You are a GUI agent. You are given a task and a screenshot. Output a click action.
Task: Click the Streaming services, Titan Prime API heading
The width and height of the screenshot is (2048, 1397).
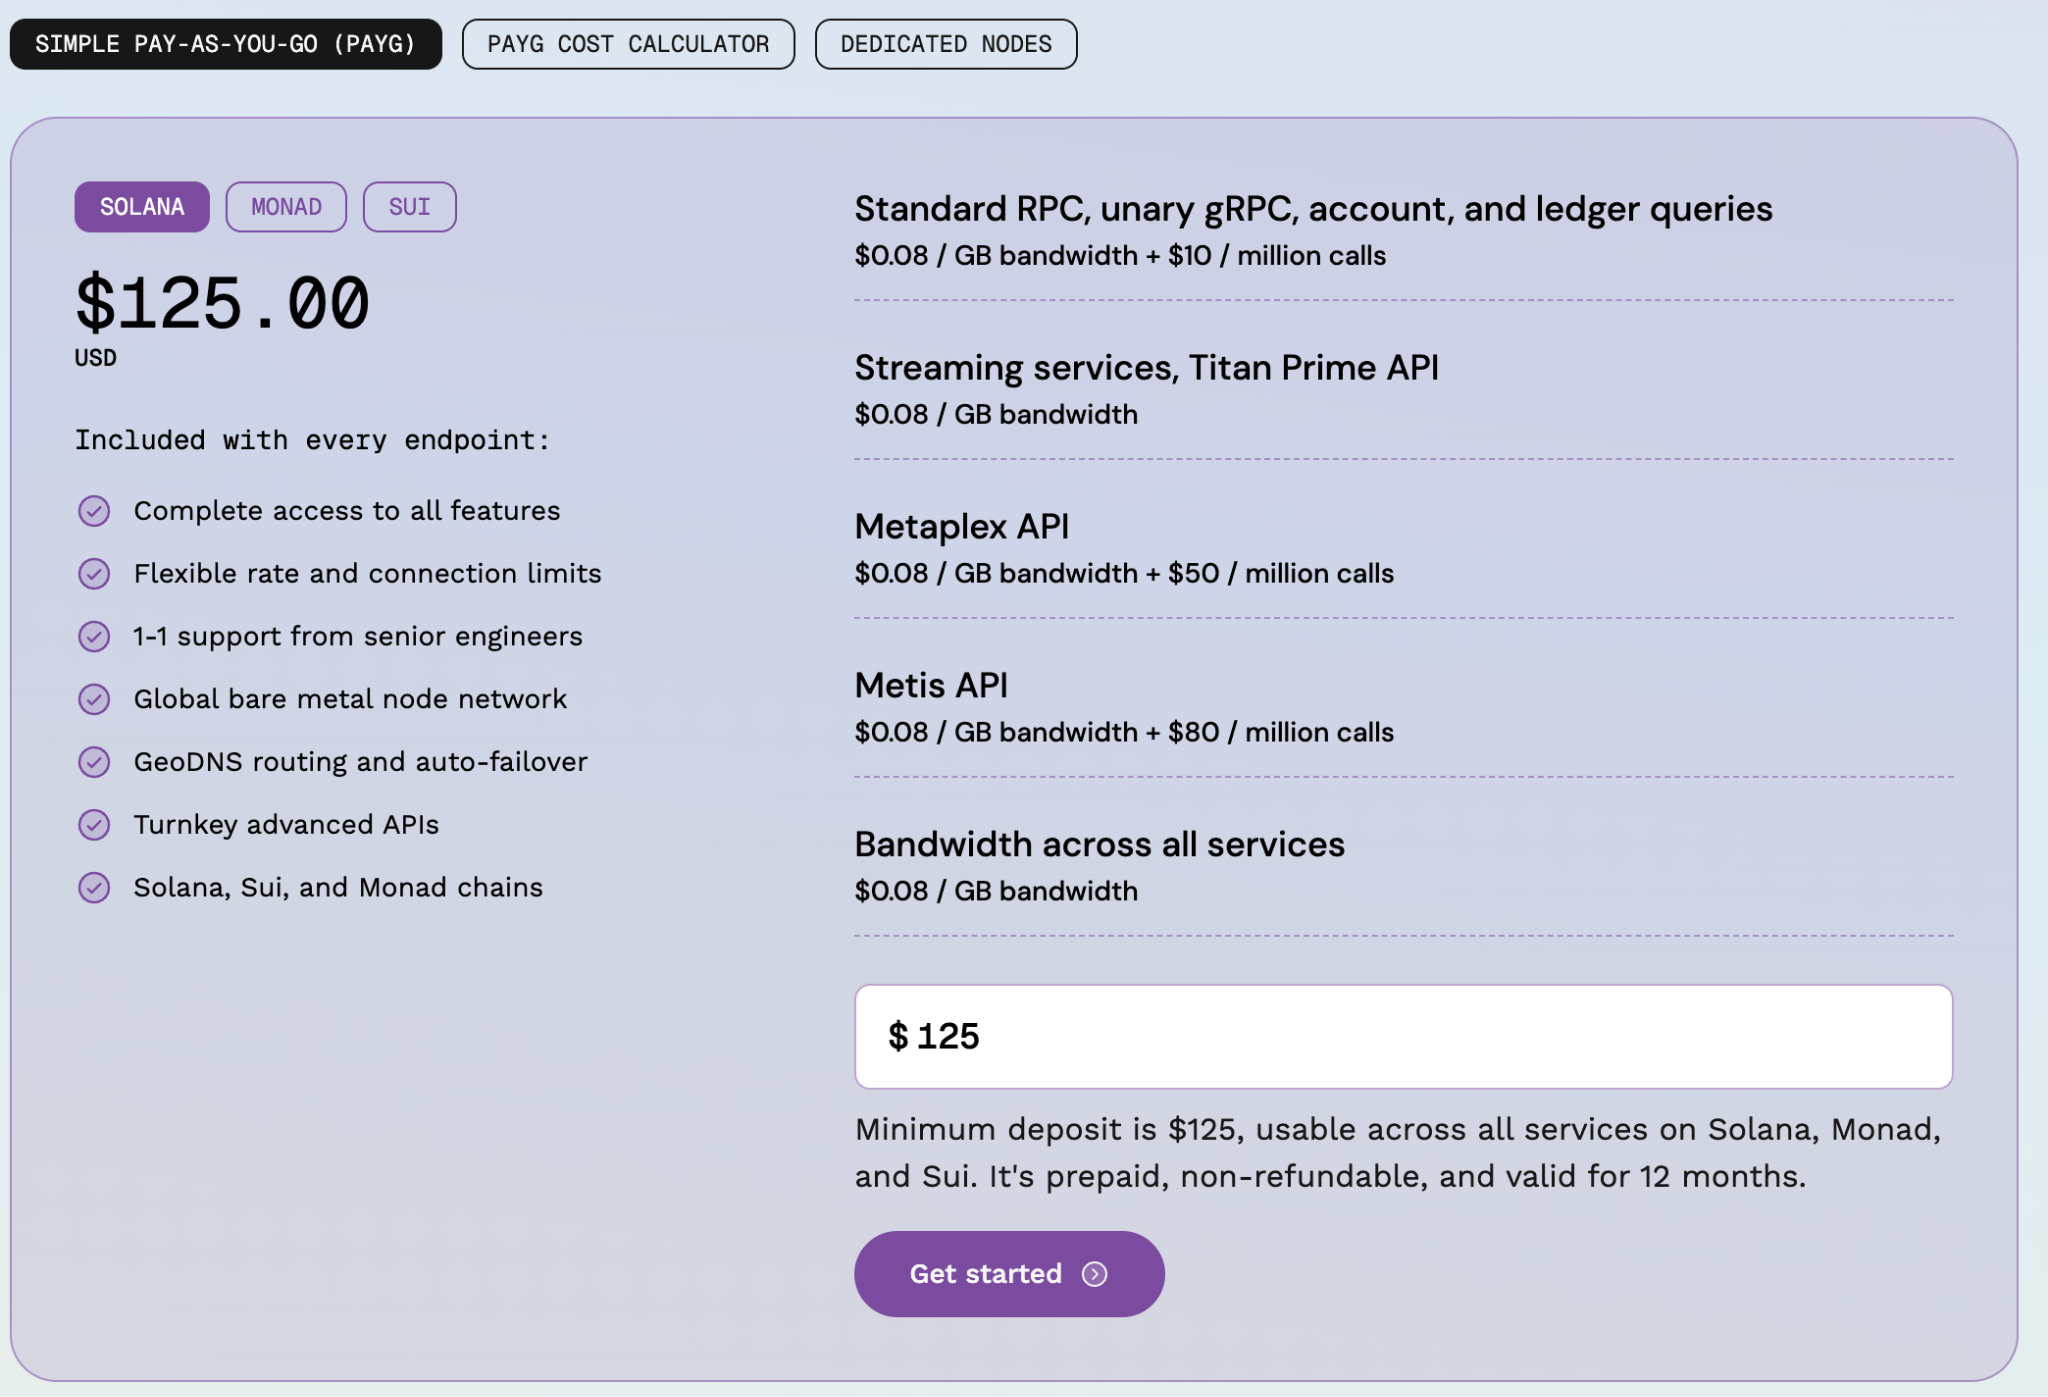[x=1146, y=368]
